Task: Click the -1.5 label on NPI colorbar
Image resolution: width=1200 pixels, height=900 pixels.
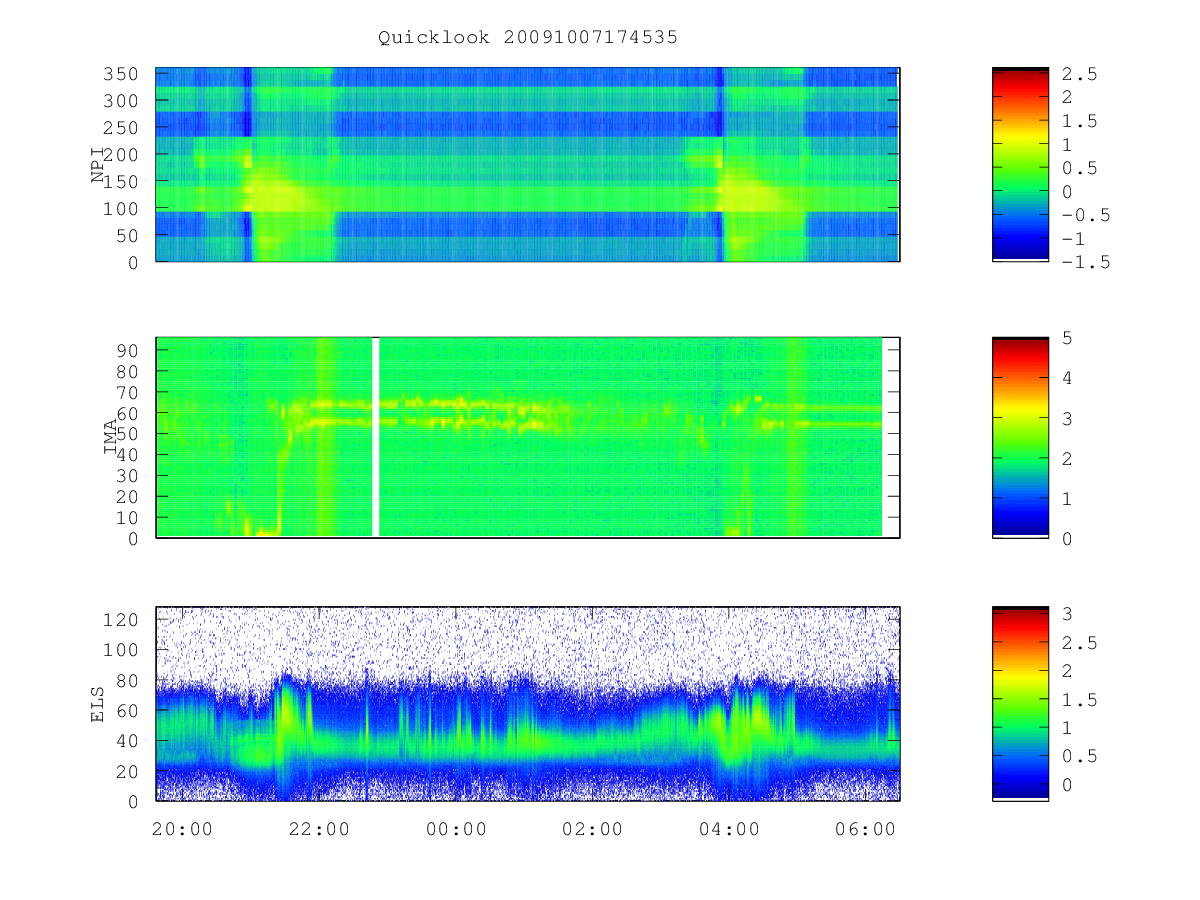Action: point(1085,262)
